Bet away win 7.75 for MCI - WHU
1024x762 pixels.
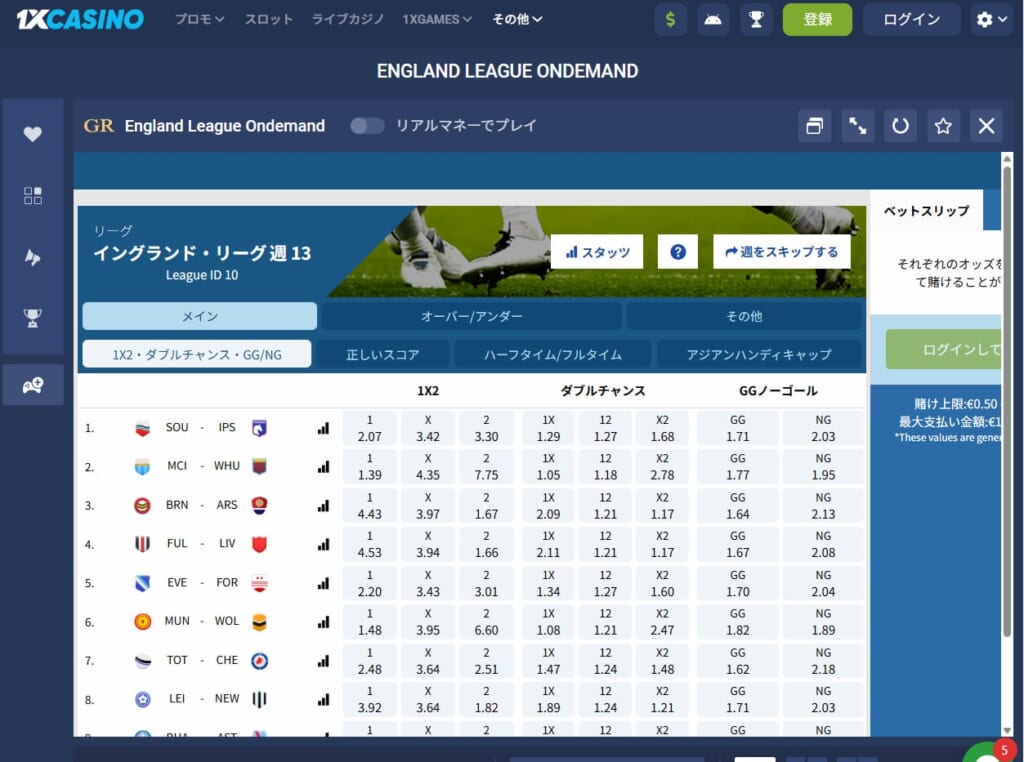pos(487,467)
